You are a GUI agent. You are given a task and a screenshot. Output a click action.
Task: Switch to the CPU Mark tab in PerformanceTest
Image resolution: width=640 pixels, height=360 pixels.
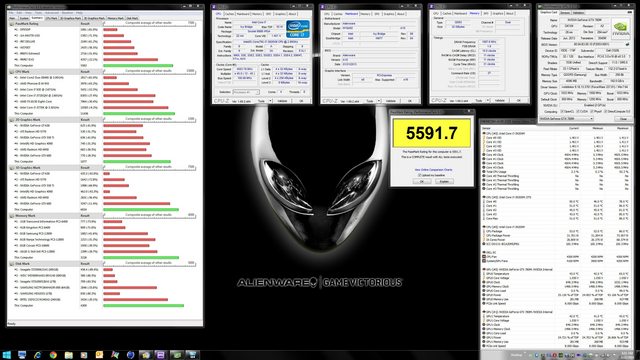click(51, 18)
